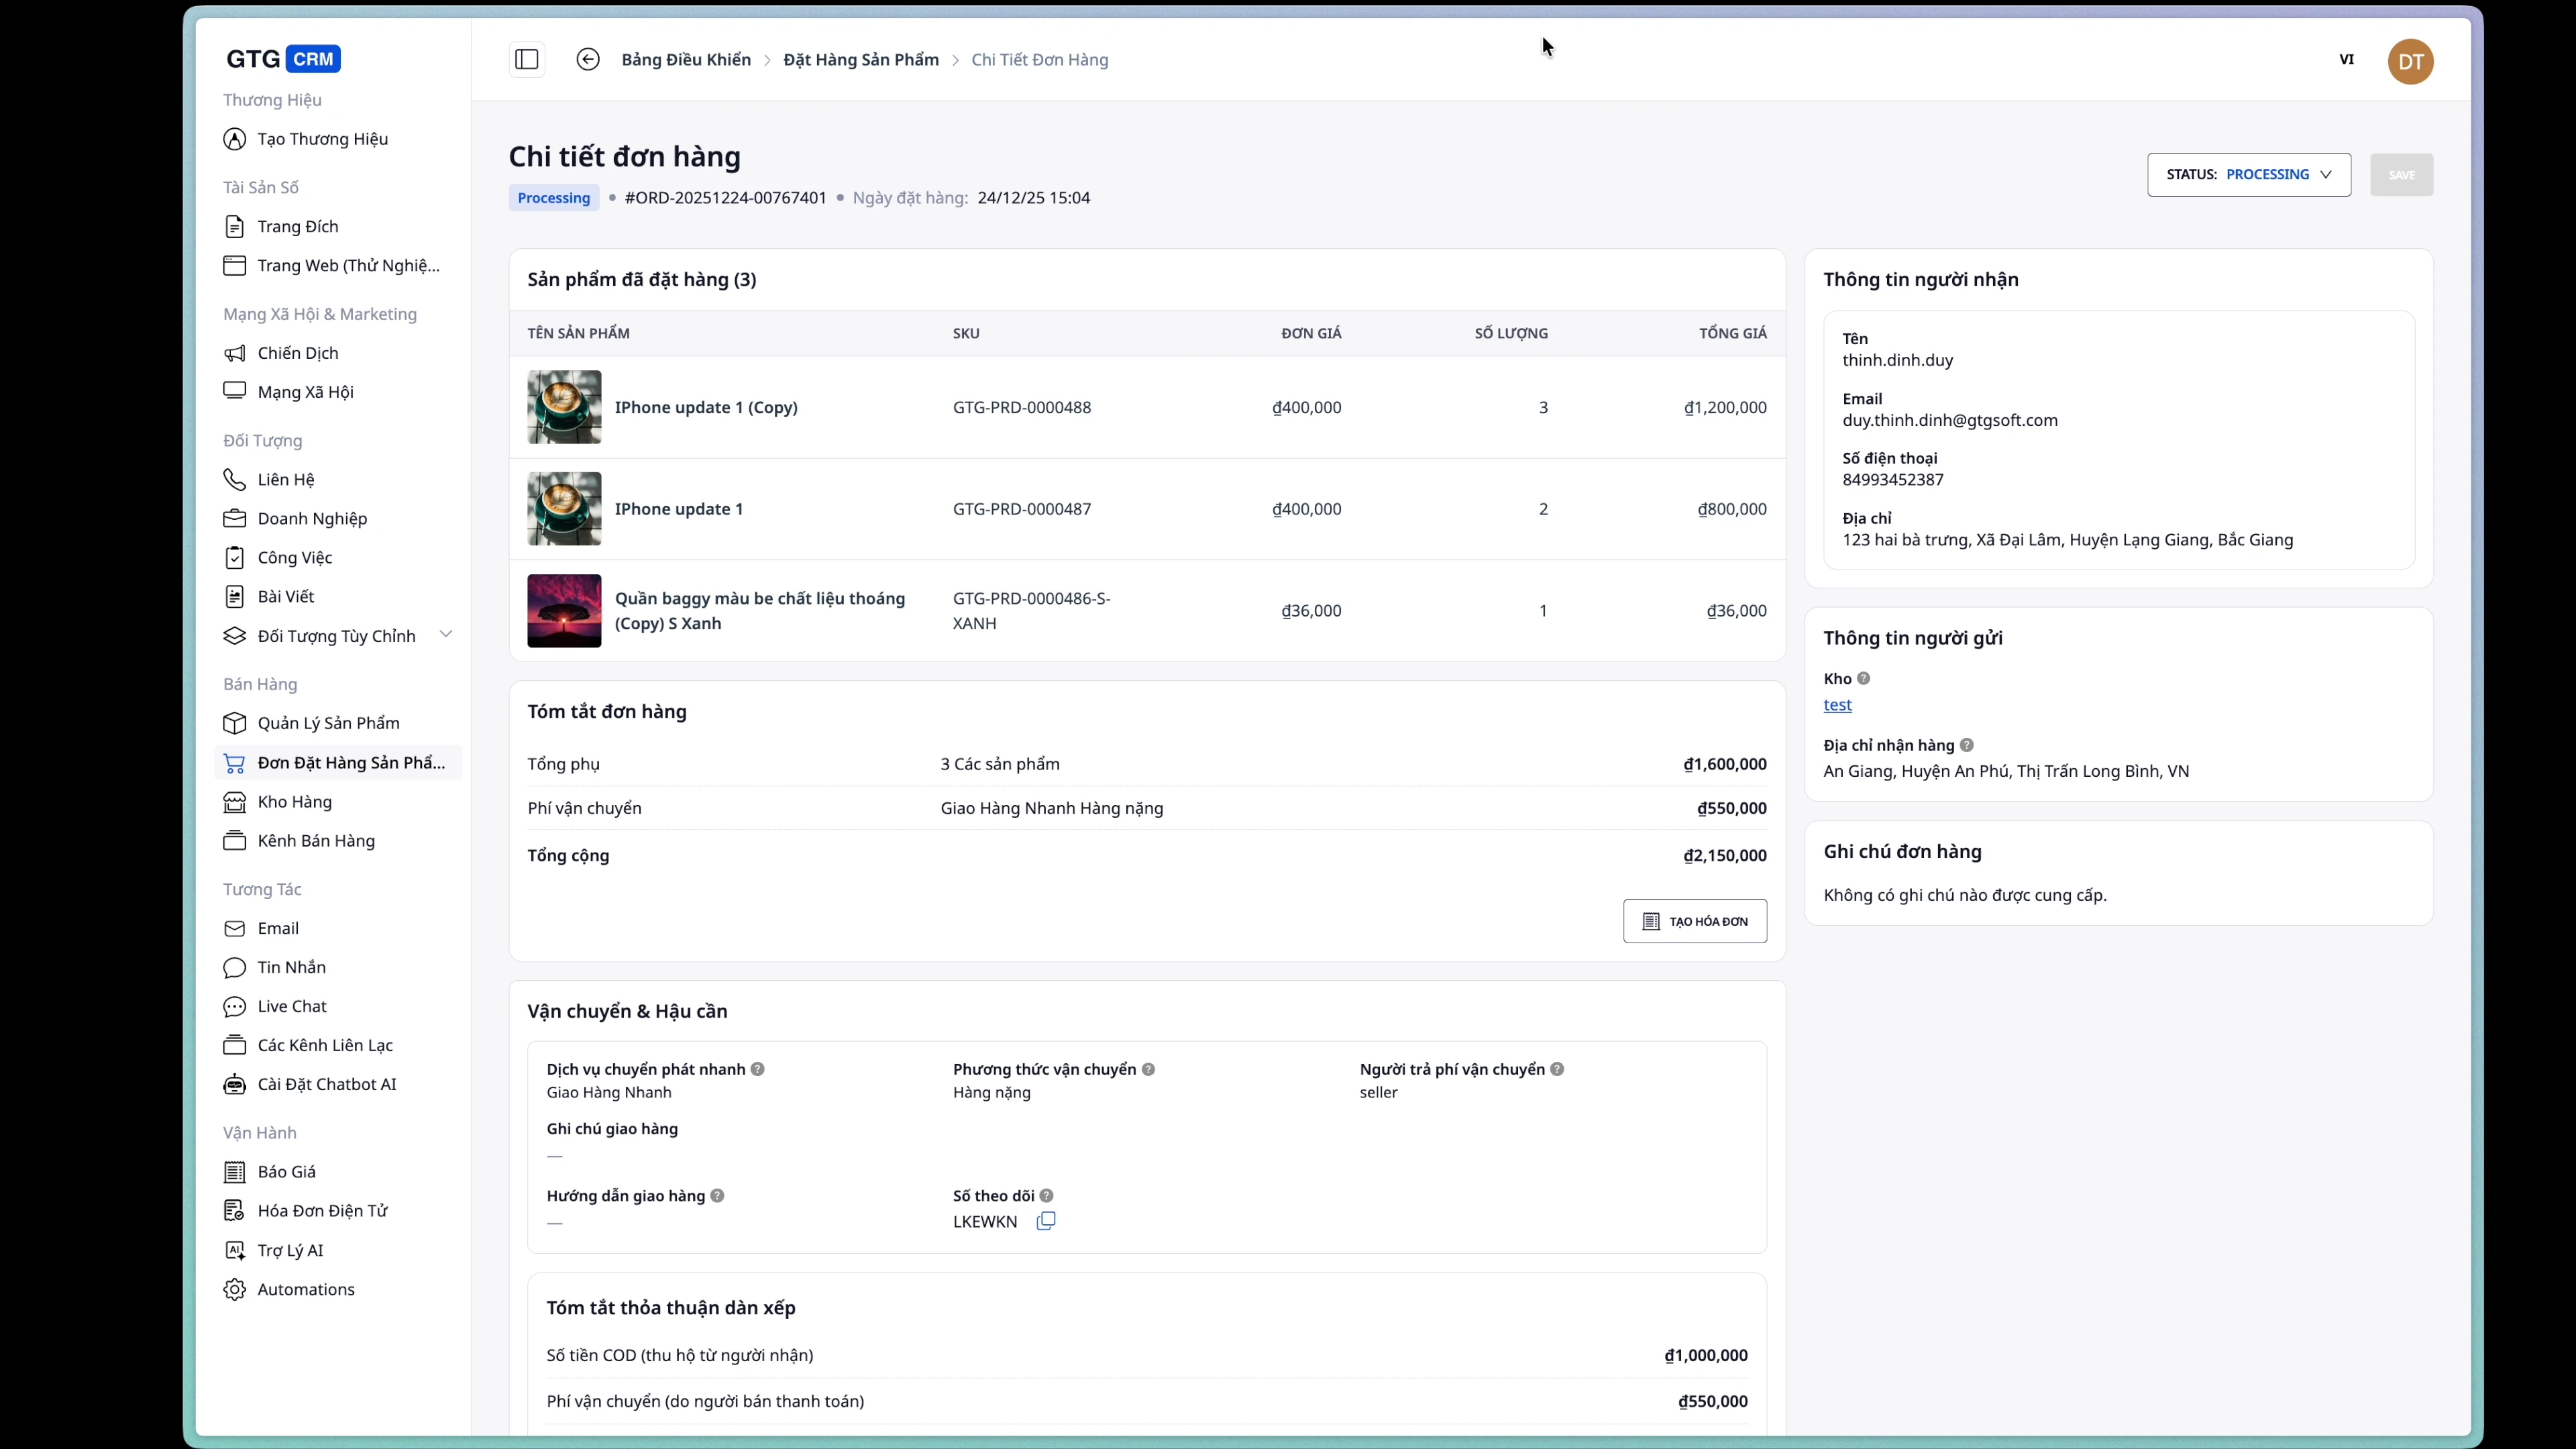Click the back arrow navigation icon
The height and width of the screenshot is (1449, 2576).
pos(588,59)
